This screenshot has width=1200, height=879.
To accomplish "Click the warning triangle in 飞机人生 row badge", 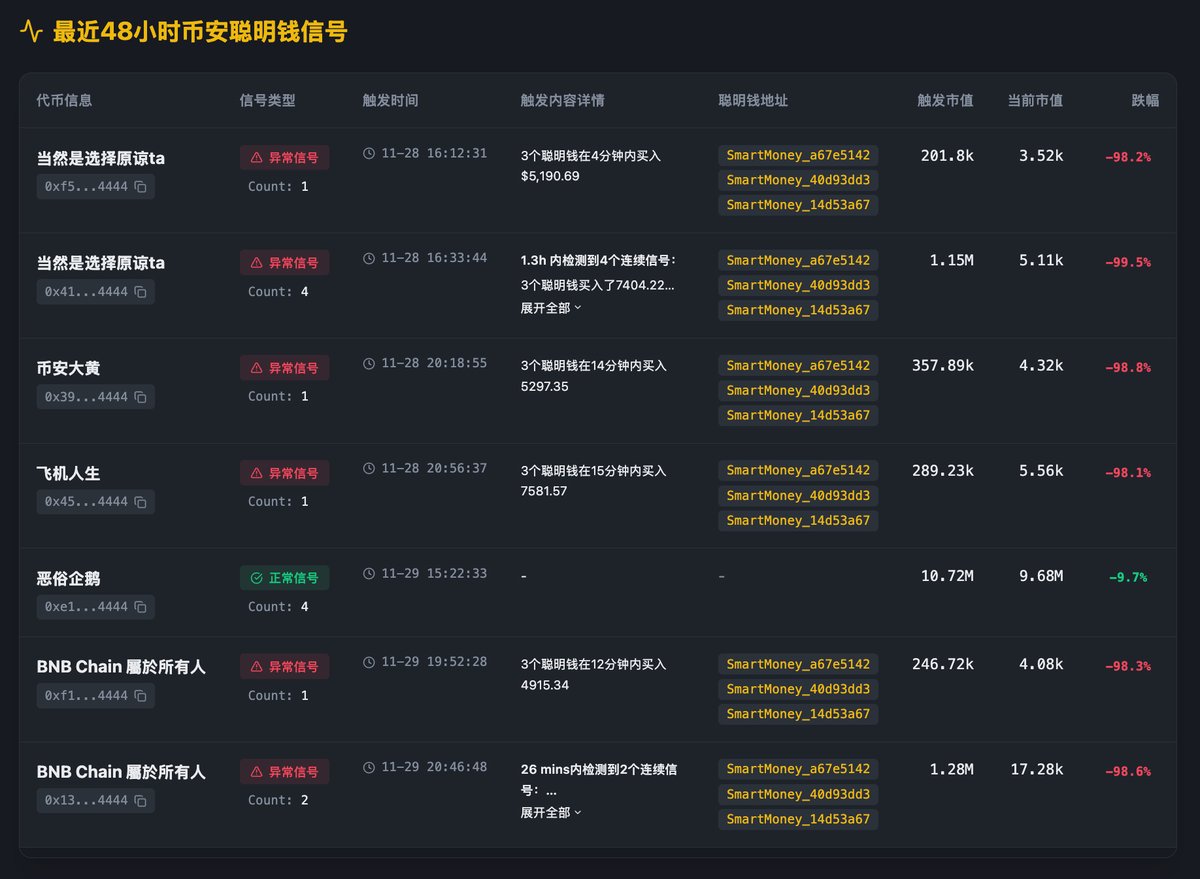I will (256, 473).
